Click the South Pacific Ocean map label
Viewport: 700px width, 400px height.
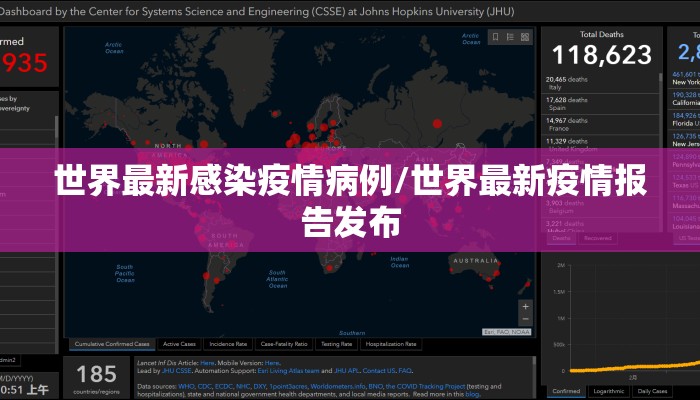[x=125, y=273]
